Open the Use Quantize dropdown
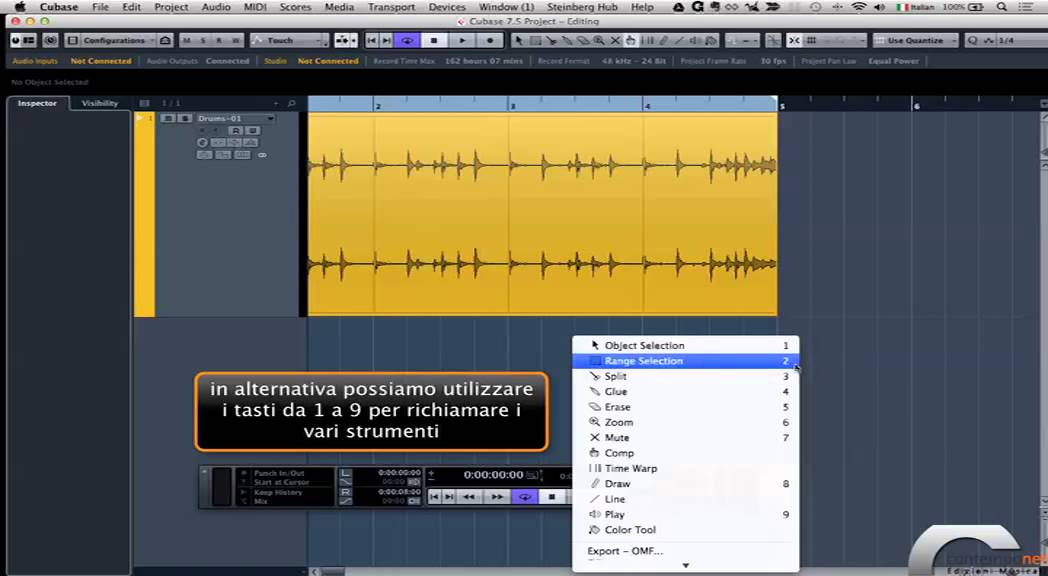 coord(915,40)
